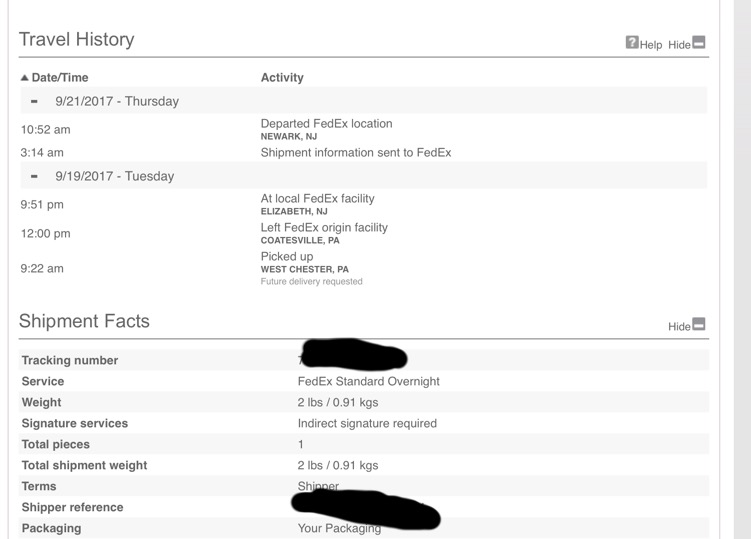Click the Activity column header
751x539 pixels.
pos(282,78)
